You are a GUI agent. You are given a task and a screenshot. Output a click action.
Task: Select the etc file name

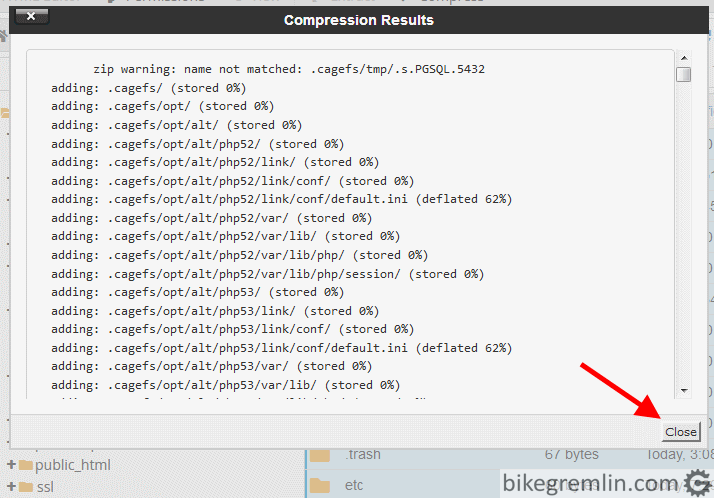coord(354,485)
